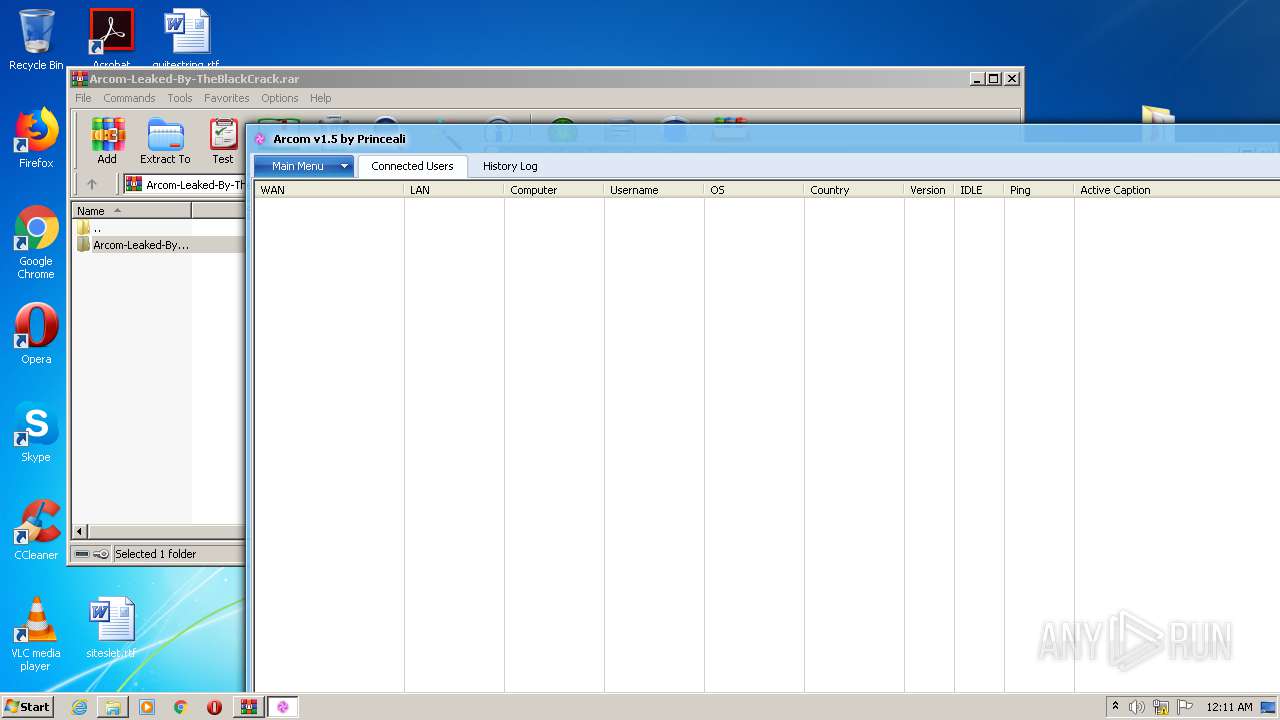1280x720 pixels.
Task: Sort the list by LAN column
Action: click(454, 190)
